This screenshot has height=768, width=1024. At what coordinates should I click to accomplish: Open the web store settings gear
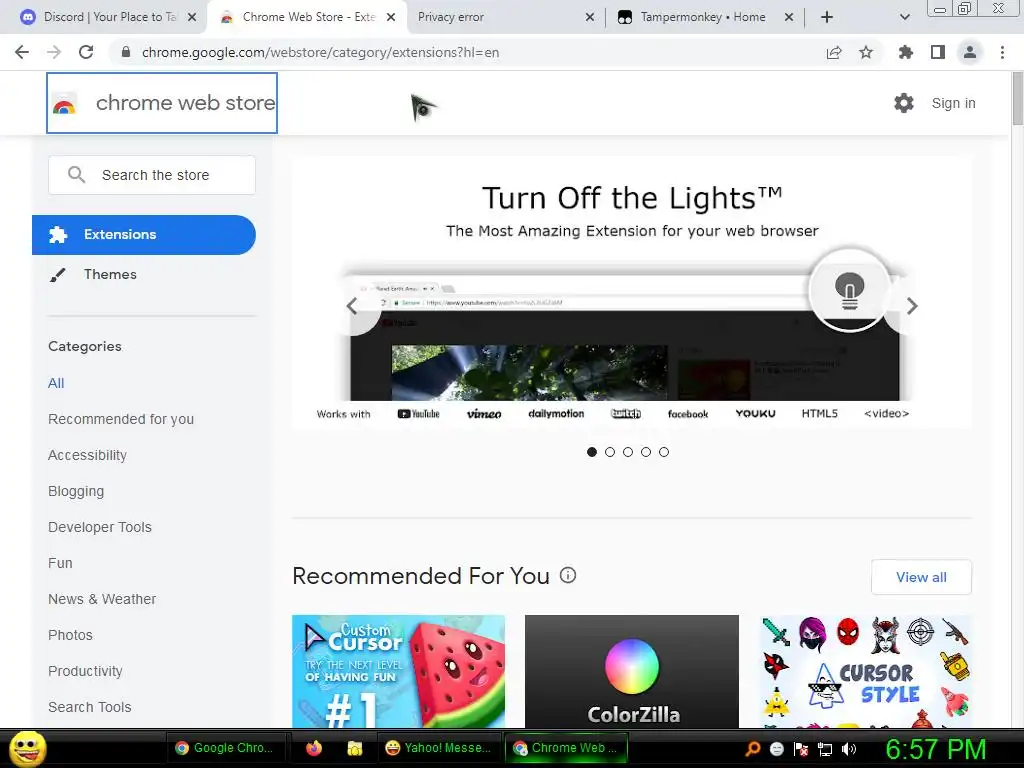click(x=904, y=103)
